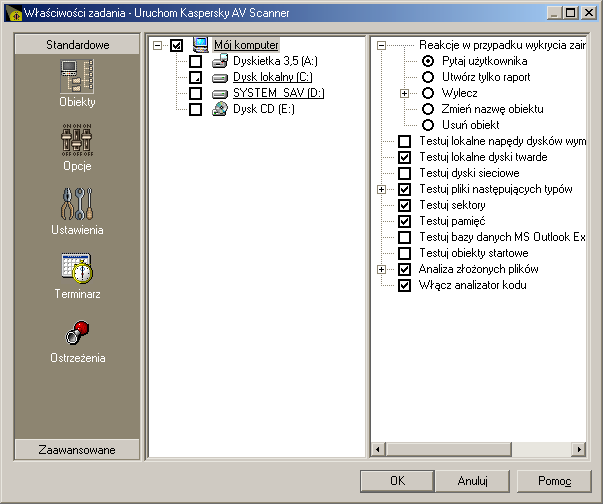Select the Dysk CD (E:) label

coord(264,109)
